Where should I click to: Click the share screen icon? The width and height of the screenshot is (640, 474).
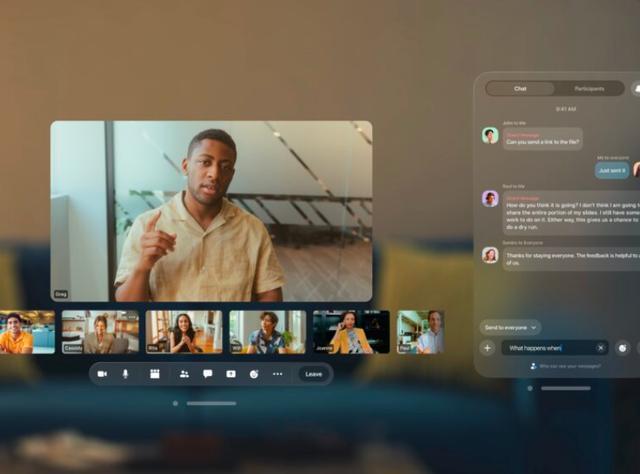tap(231, 374)
